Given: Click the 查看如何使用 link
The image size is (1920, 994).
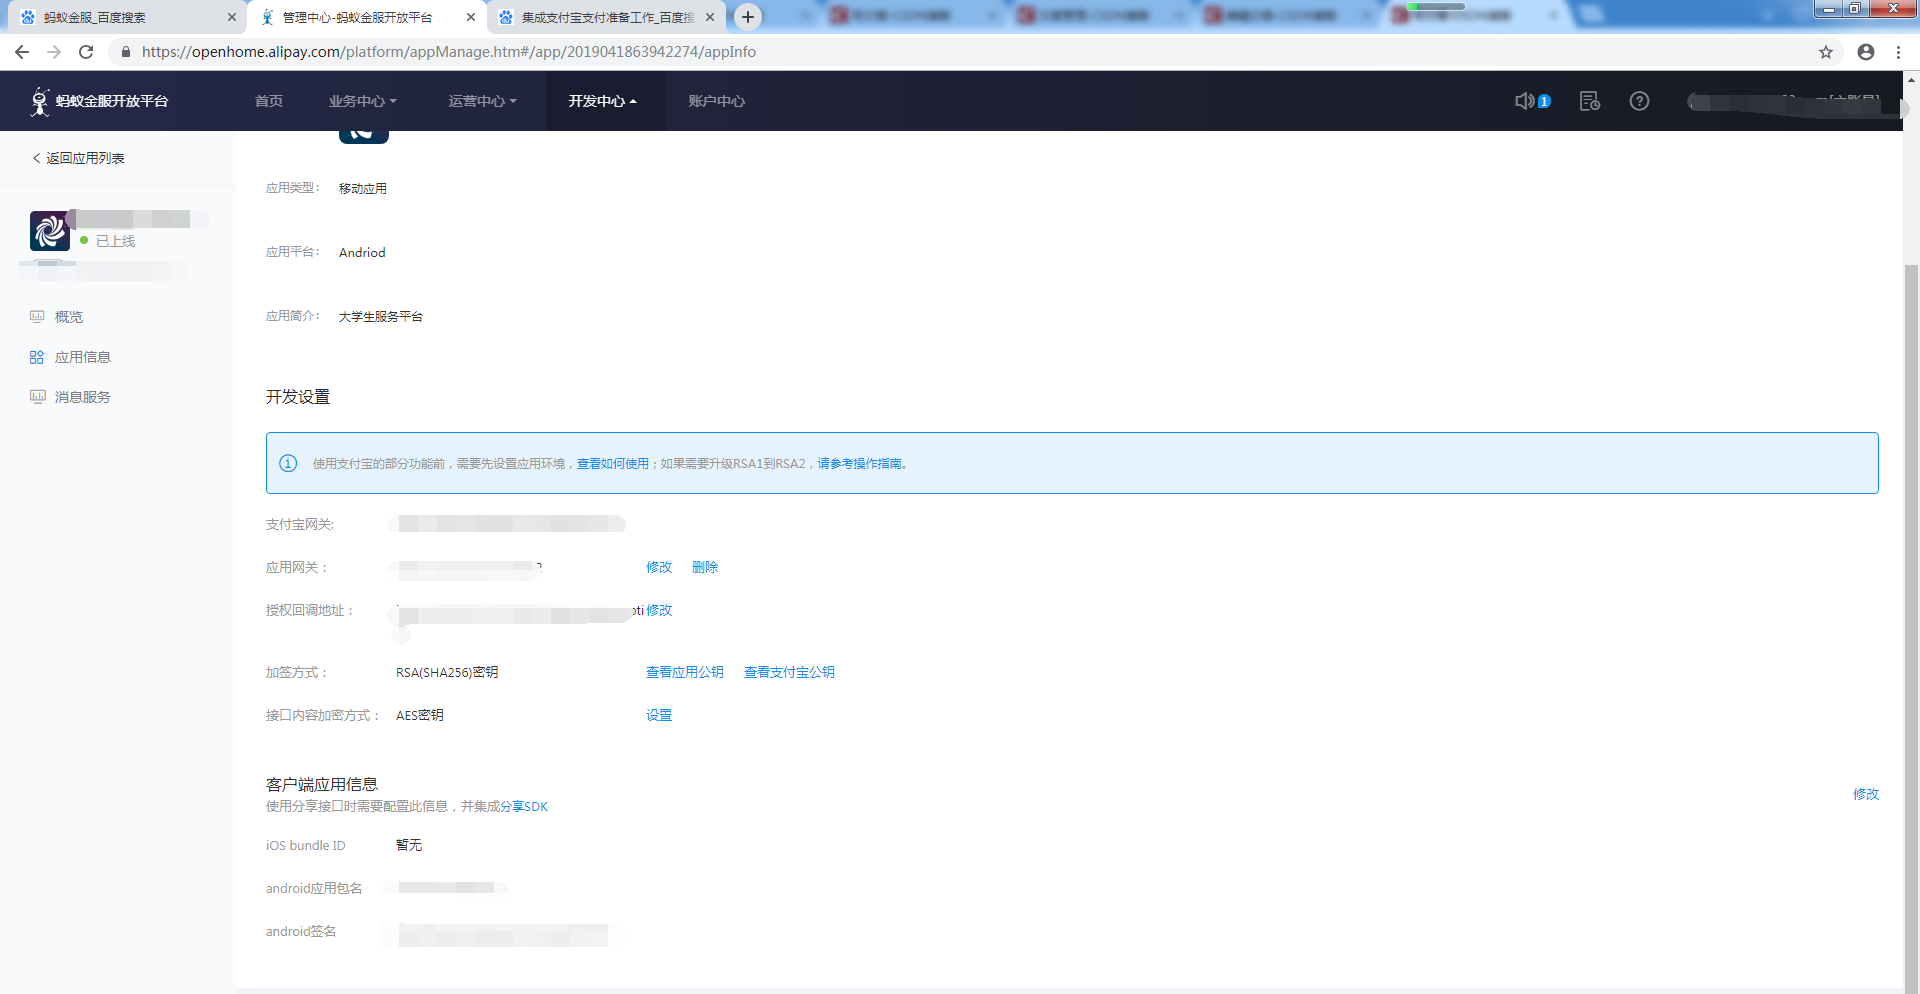Looking at the screenshot, I should pyautogui.click(x=613, y=464).
